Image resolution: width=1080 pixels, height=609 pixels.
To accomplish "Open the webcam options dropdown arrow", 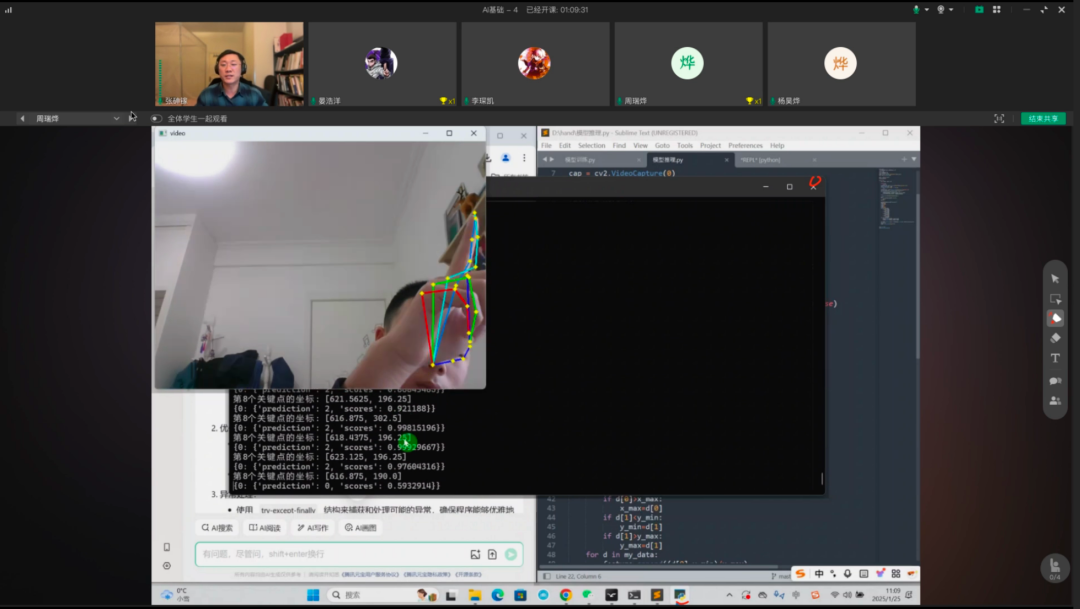I will tap(951, 10).
